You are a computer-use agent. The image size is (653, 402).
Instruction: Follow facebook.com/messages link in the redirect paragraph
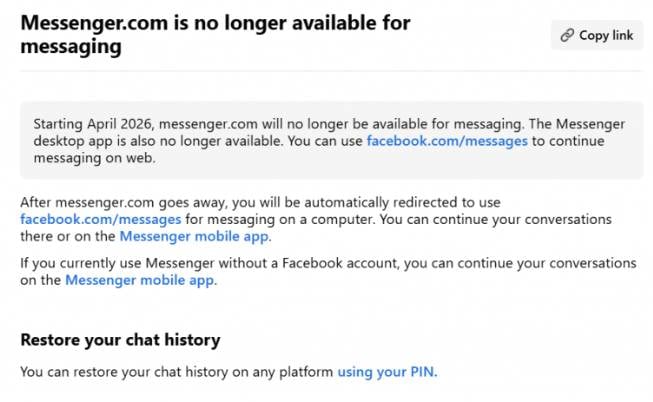pos(100,218)
